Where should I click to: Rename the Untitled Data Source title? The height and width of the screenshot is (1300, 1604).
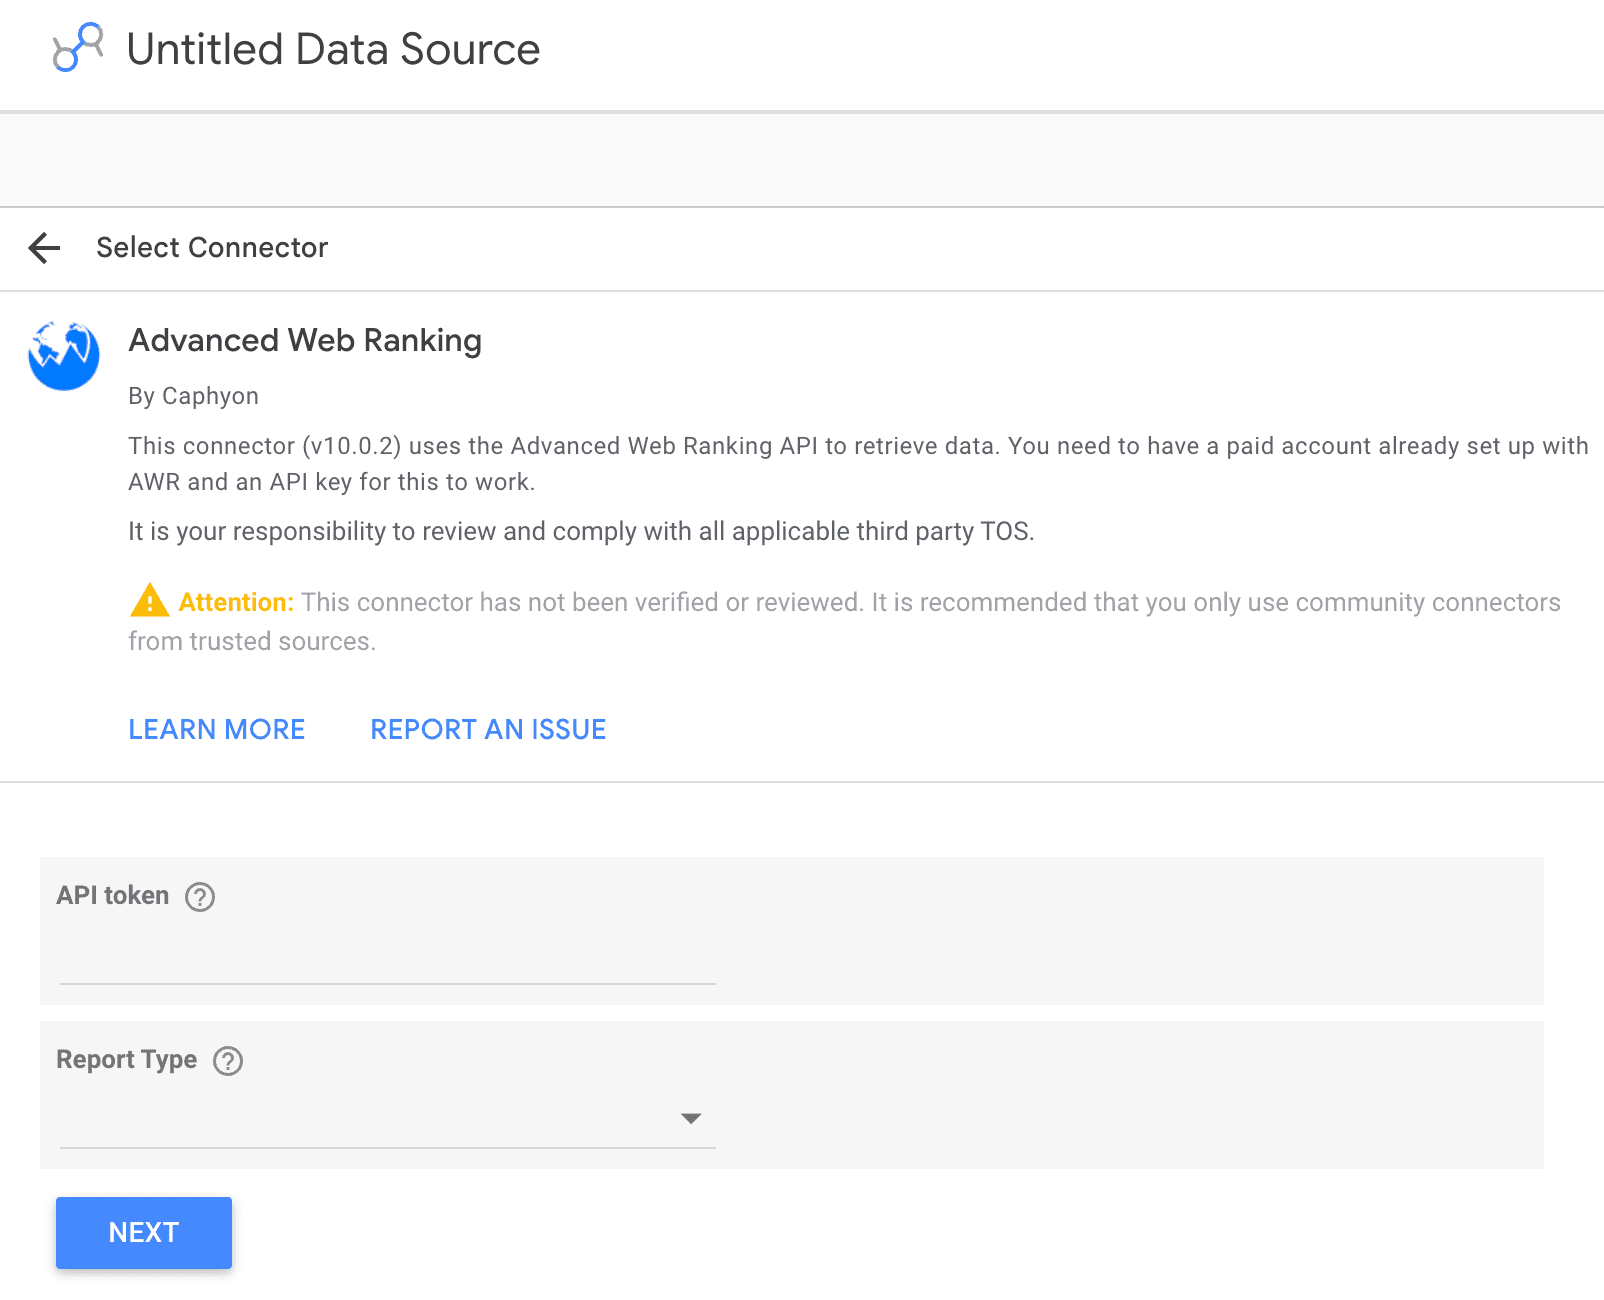pyautogui.click(x=333, y=49)
